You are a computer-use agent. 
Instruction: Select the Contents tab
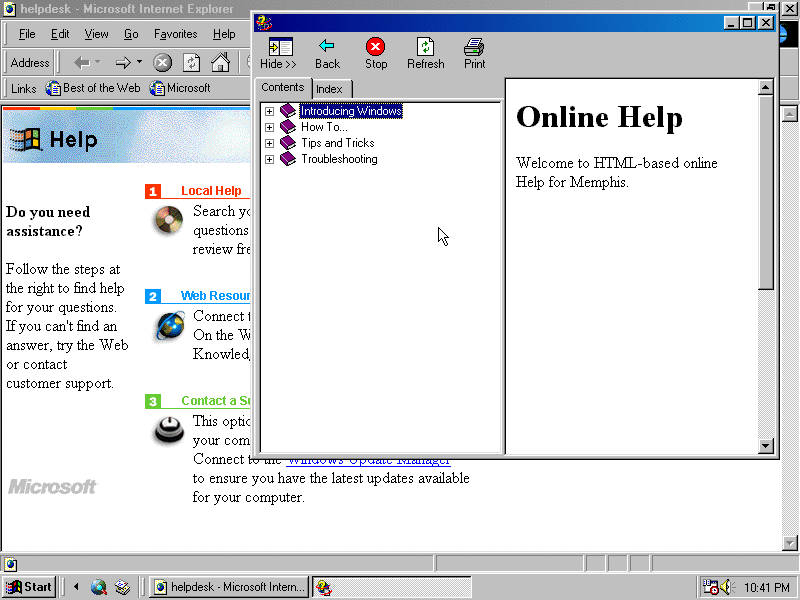[283, 87]
